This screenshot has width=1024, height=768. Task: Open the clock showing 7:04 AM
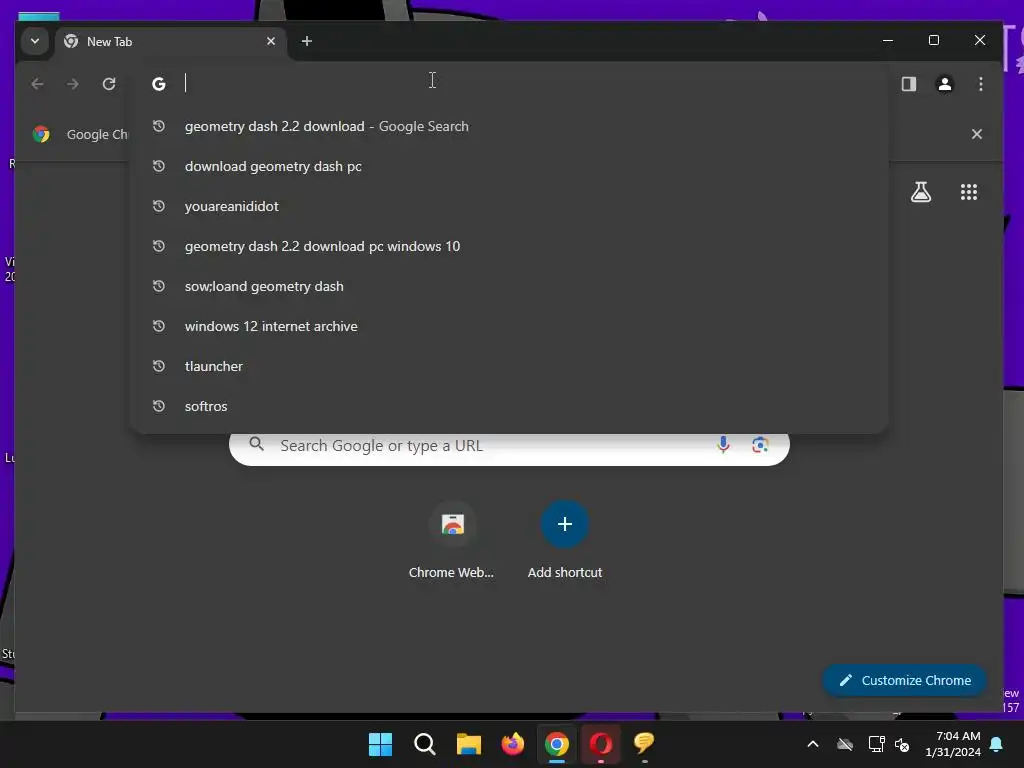click(953, 744)
